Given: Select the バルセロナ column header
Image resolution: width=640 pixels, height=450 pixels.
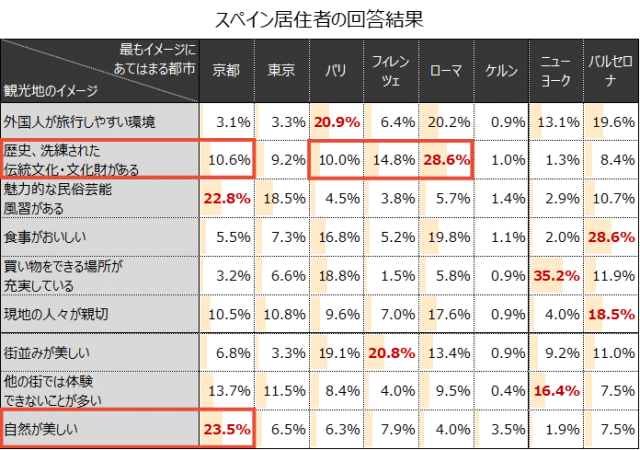Looking at the screenshot, I should pyautogui.click(x=609, y=70).
